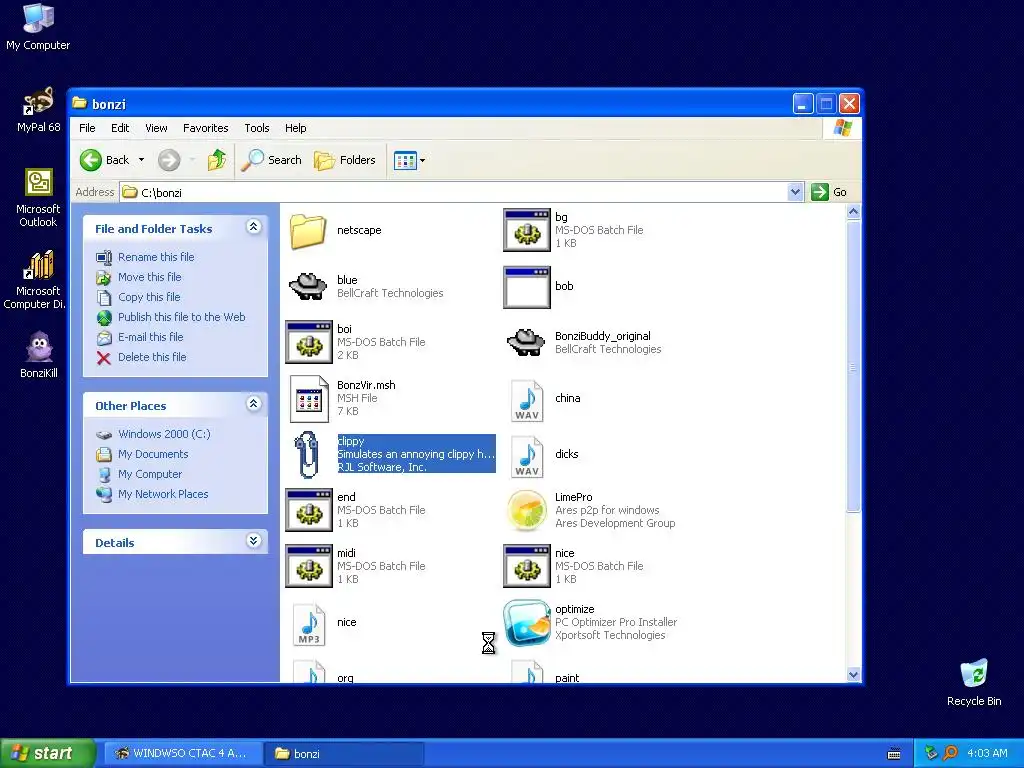Screen dimensions: 1024x768
Task: Click the bonzi taskbar button
Action: point(345,754)
